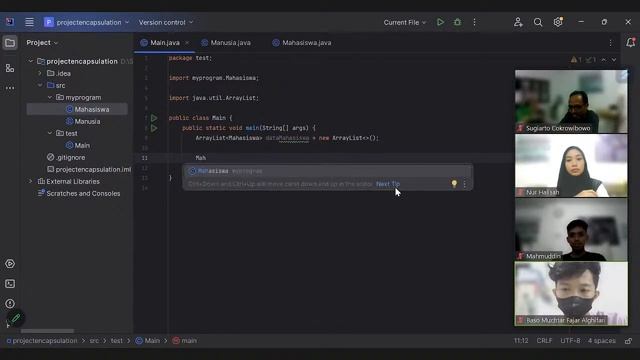Open the Version control dropdown
The image size is (640, 360).
(x=166, y=22)
